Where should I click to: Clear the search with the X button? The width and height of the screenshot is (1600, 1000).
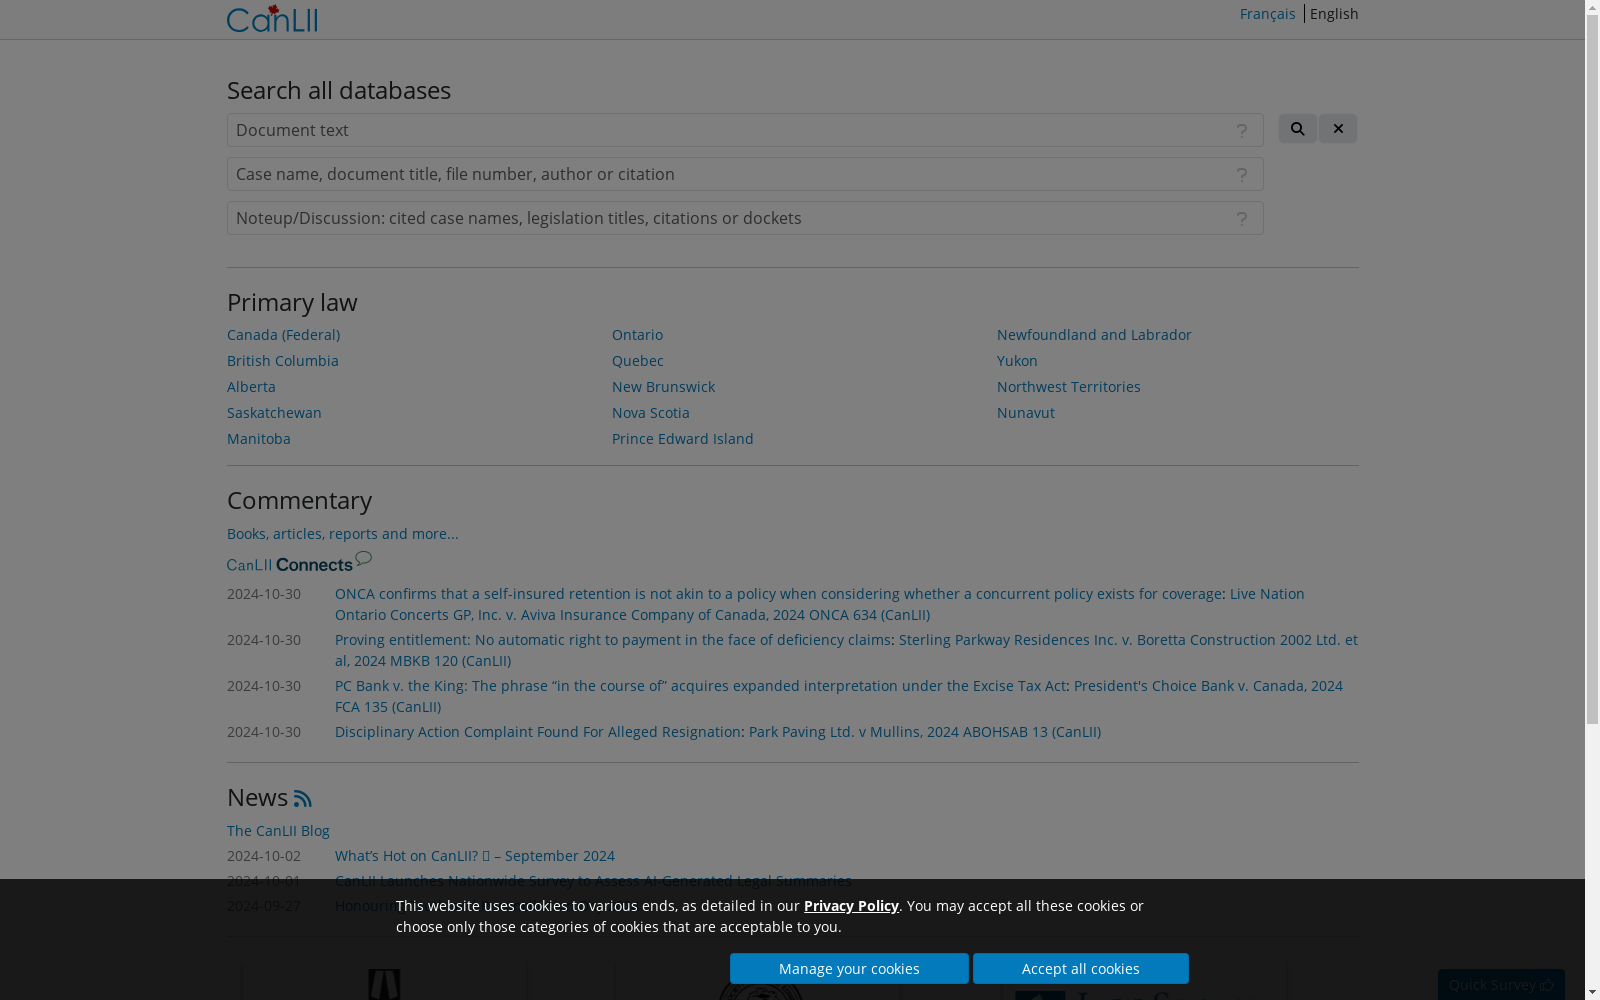[x=1338, y=128]
